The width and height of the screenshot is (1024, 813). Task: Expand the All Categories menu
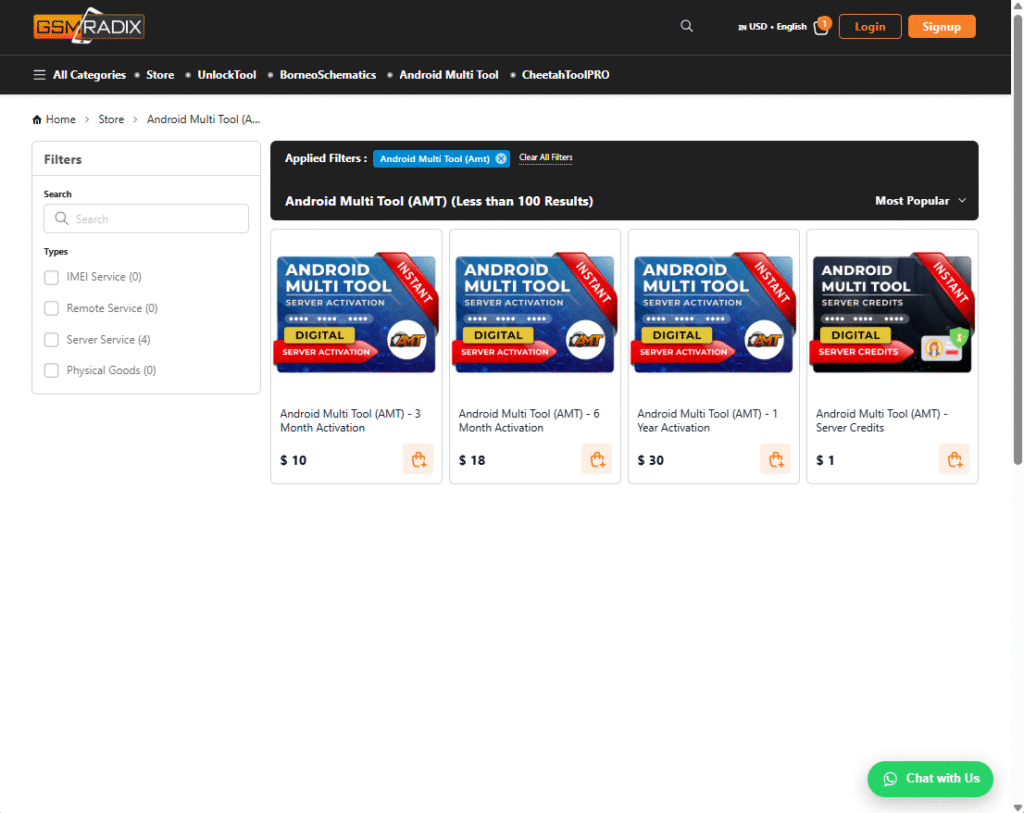(80, 75)
